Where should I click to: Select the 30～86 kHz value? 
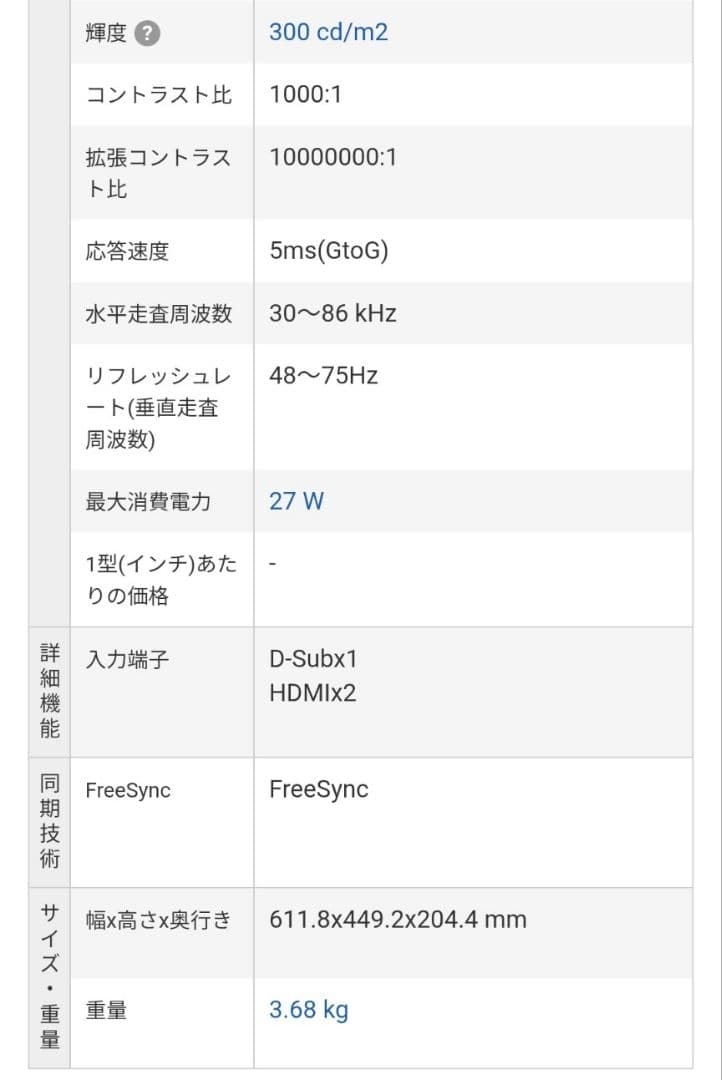point(332,313)
